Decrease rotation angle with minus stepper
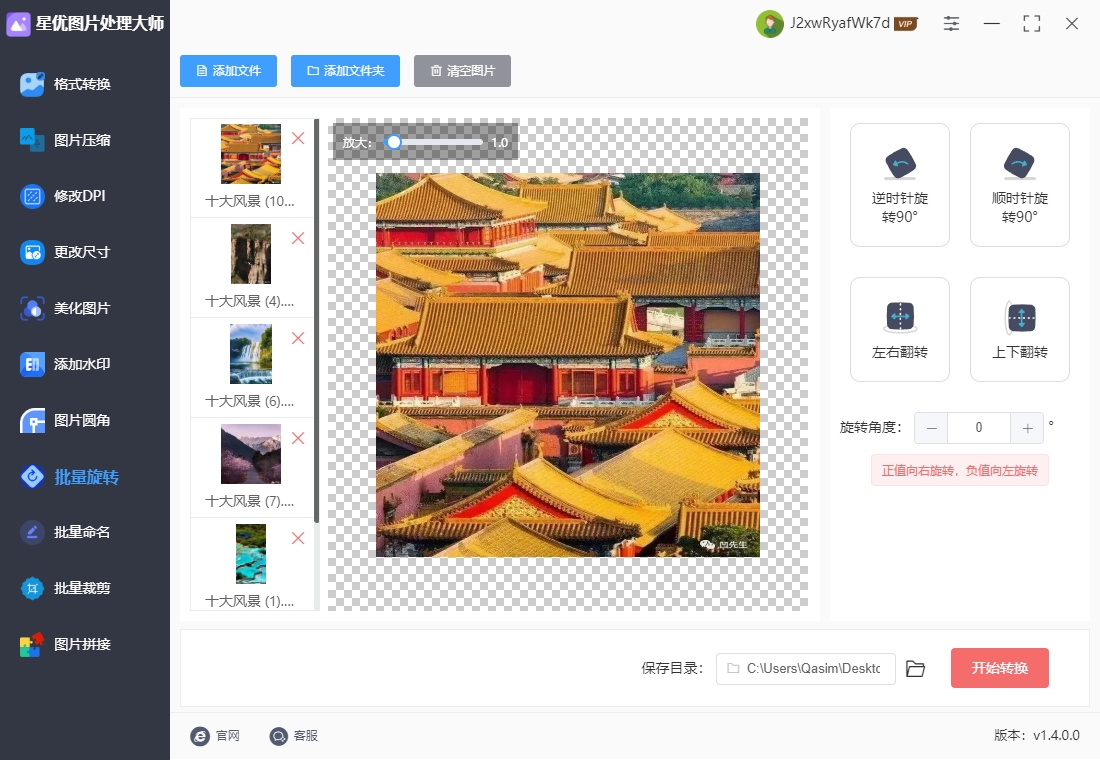 [x=931, y=428]
